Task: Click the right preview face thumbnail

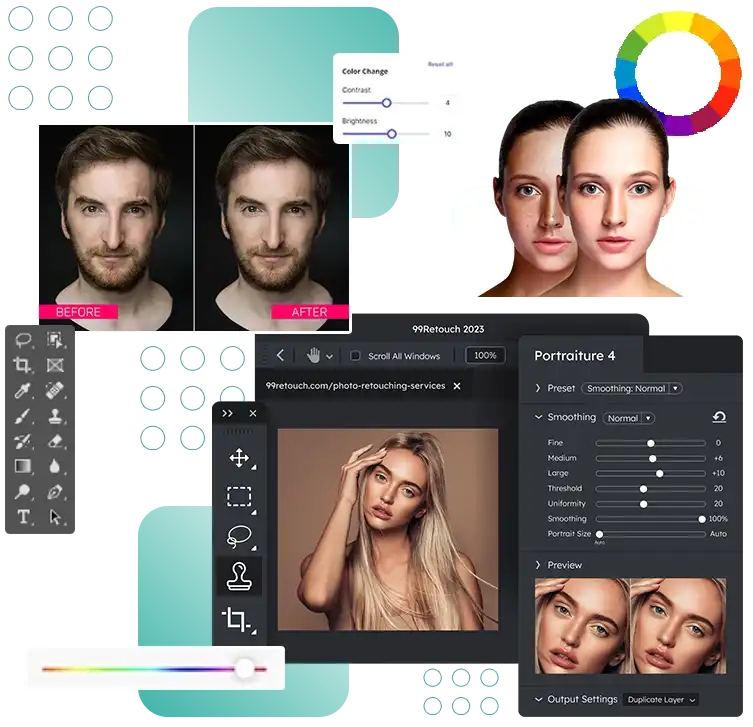Action: tap(678, 626)
